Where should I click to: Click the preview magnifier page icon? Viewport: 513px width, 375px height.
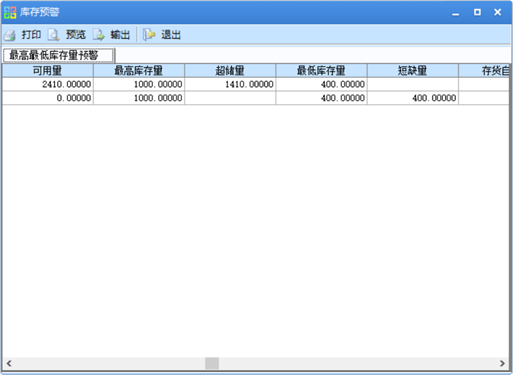(x=53, y=35)
